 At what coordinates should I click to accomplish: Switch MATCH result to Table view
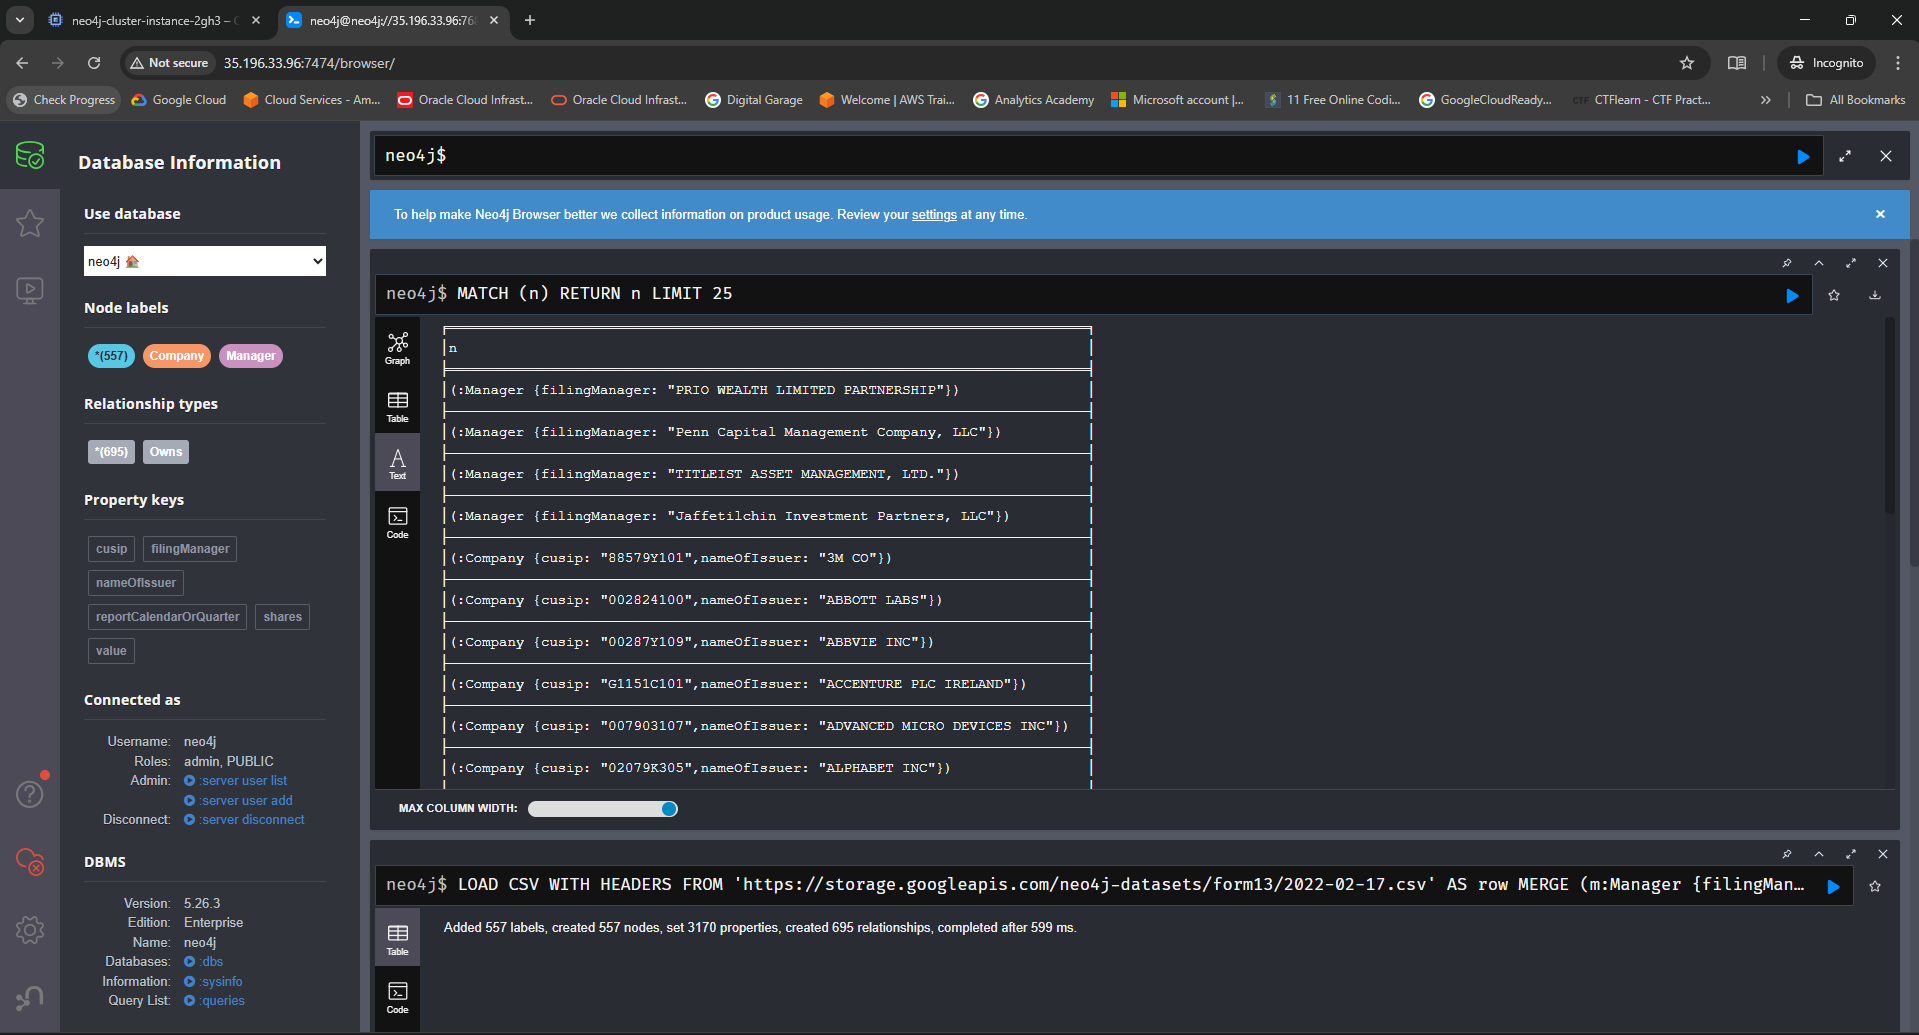pyautogui.click(x=398, y=406)
